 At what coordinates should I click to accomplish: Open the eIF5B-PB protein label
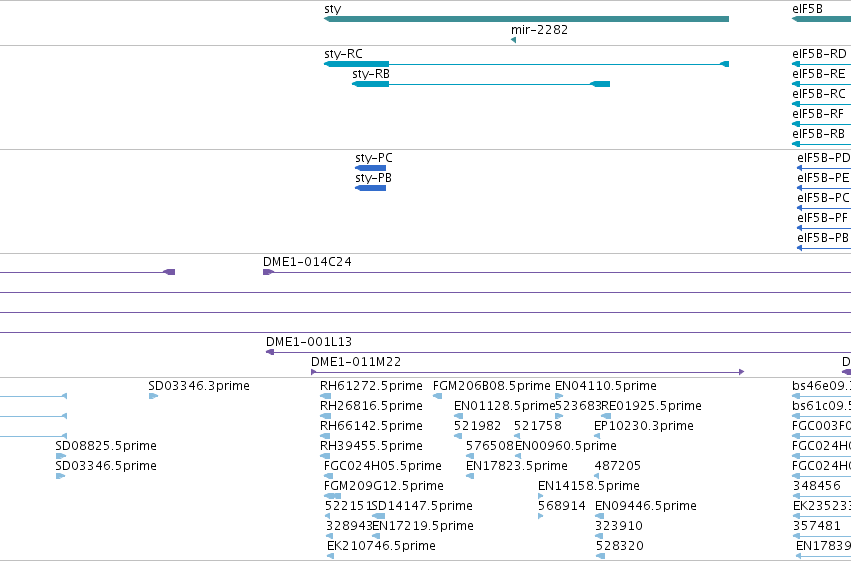coord(823,239)
